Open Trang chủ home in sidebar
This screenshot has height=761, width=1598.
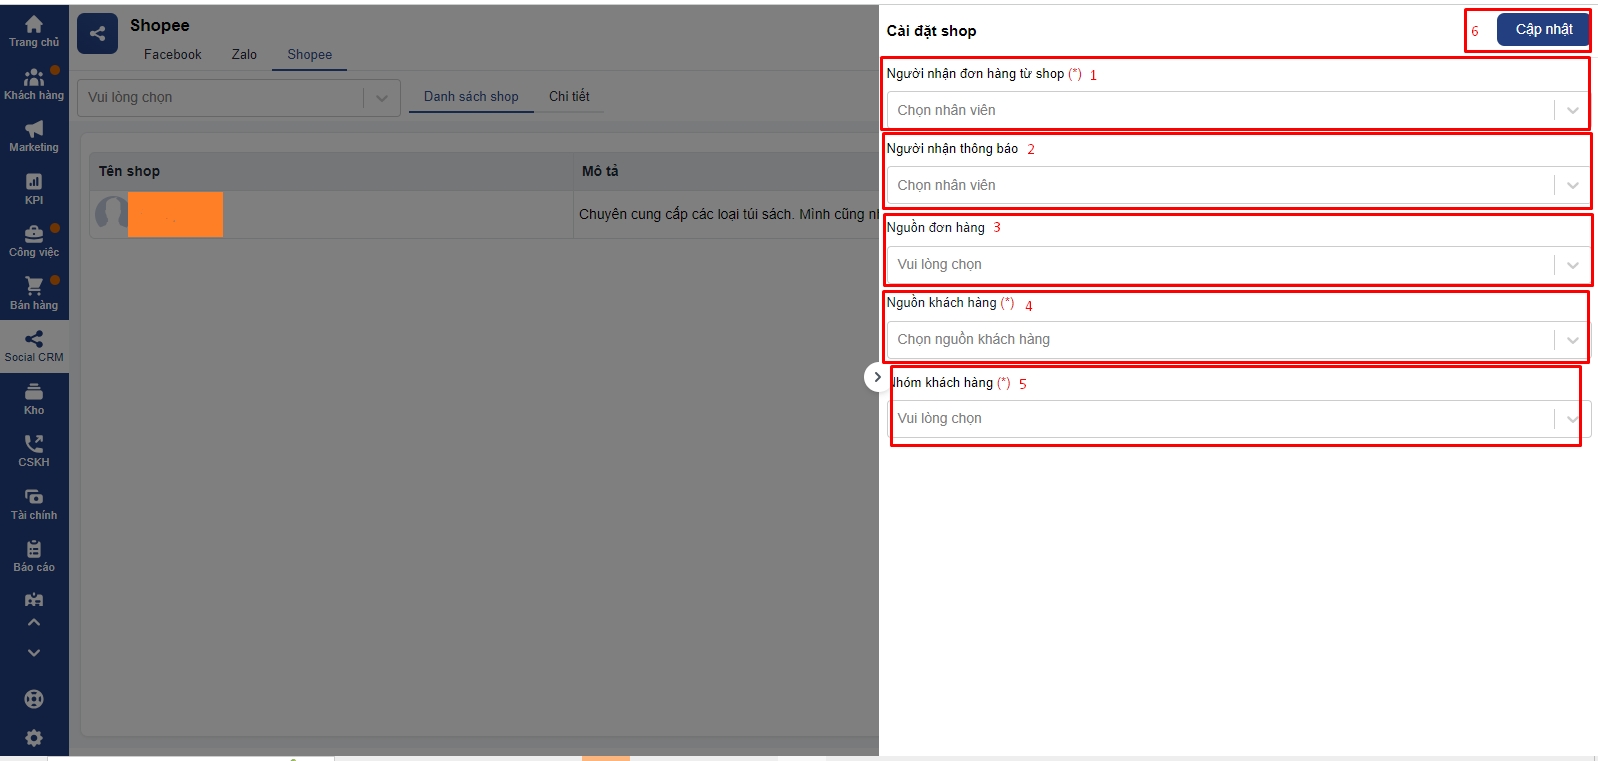coord(34,31)
